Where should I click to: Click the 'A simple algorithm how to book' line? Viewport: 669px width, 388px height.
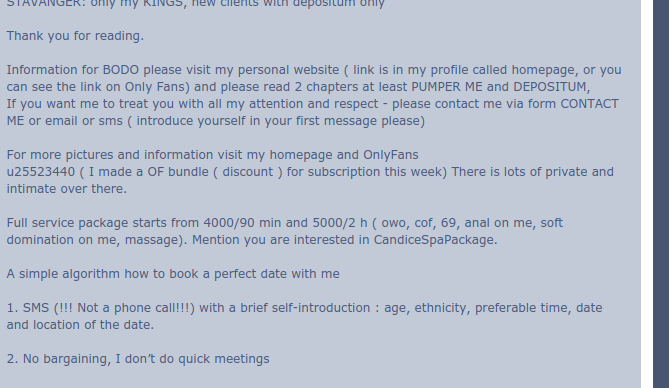(173, 274)
